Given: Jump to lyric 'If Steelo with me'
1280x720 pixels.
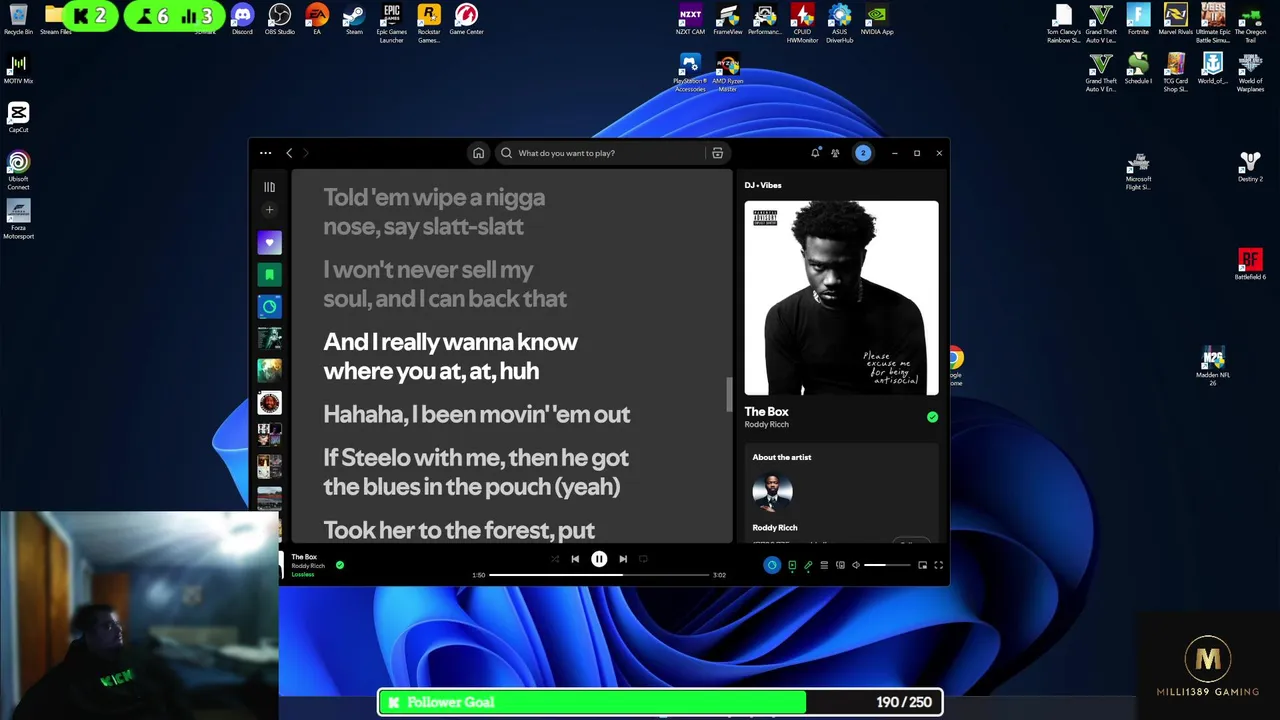Looking at the screenshot, I should click(475, 471).
